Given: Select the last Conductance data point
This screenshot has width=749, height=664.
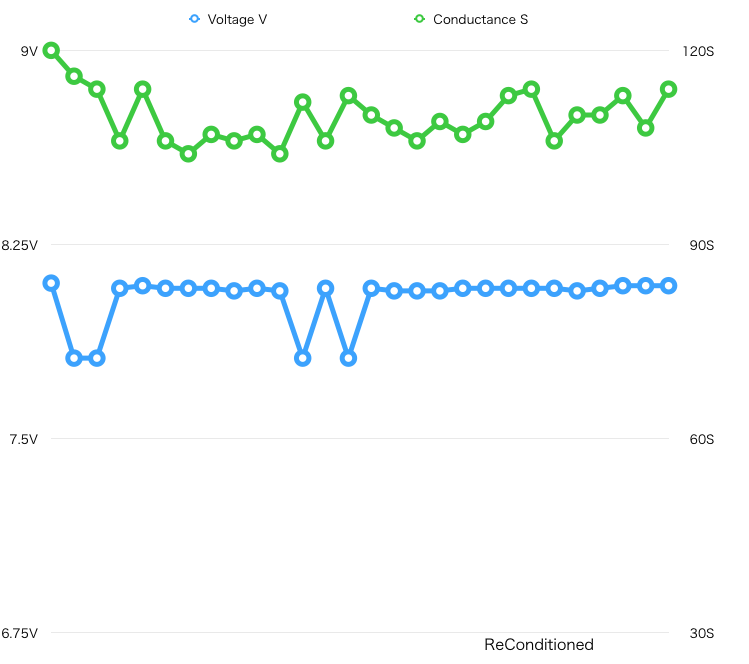Looking at the screenshot, I should click(x=669, y=89).
